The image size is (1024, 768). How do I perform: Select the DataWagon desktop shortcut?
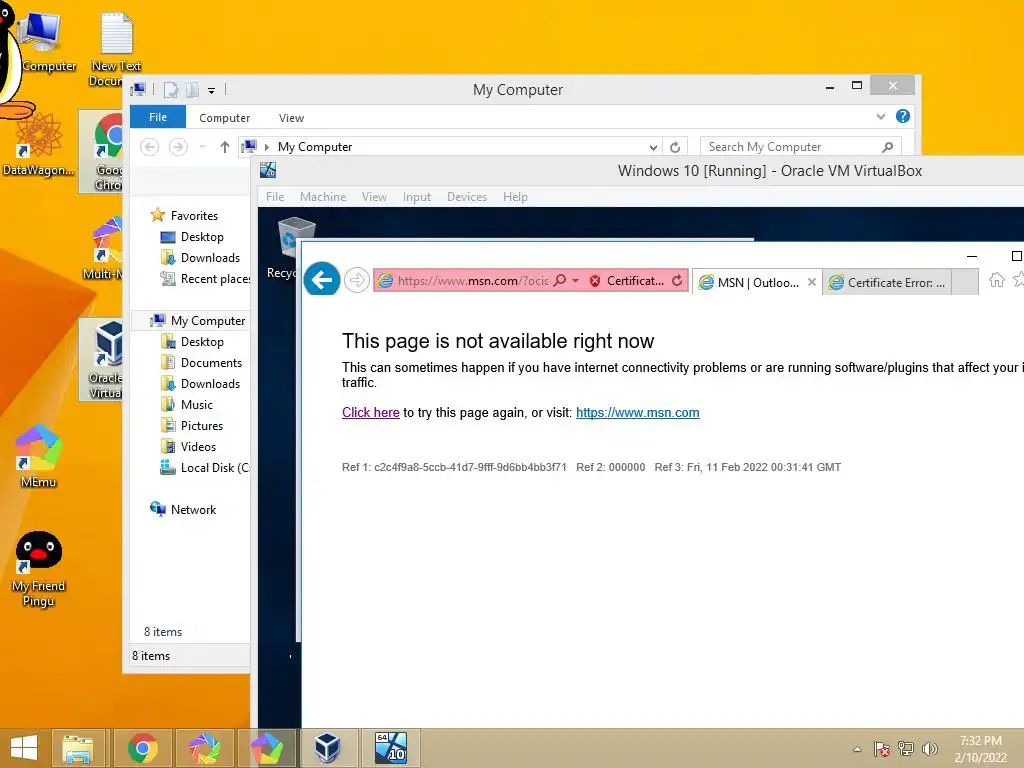point(39,145)
